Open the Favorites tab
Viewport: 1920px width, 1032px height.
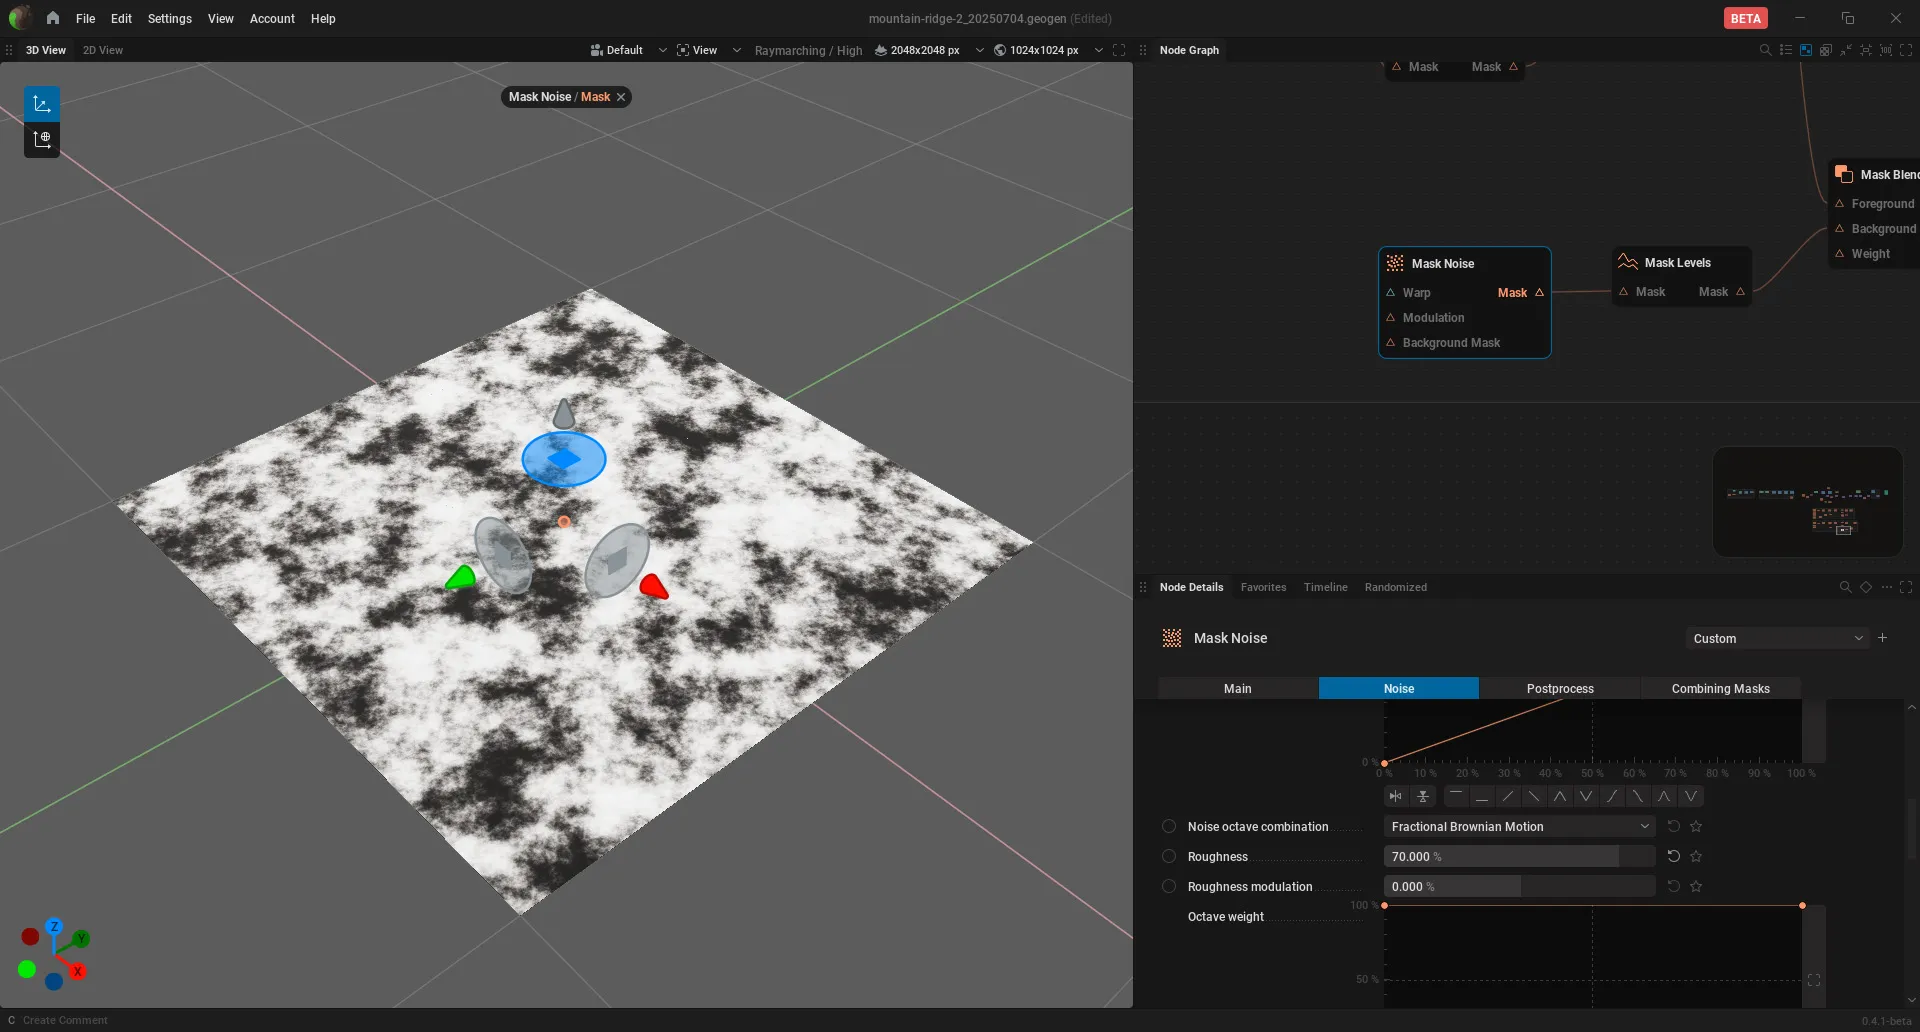click(x=1263, y=587)
